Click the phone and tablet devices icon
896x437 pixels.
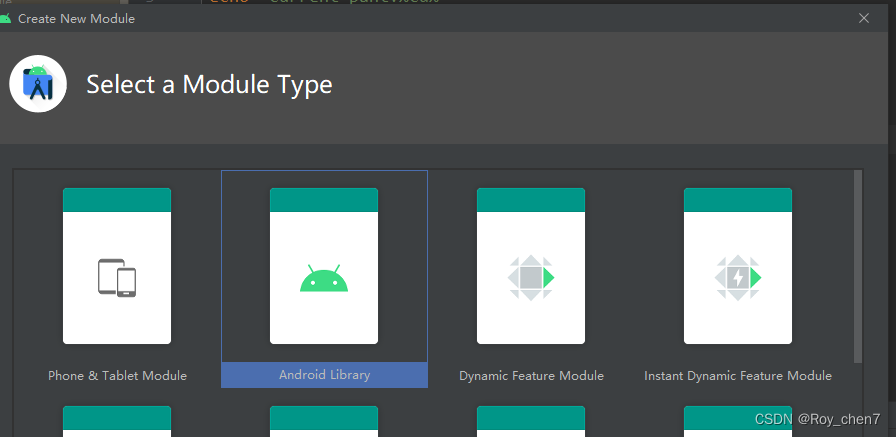(x=117, y=278)
